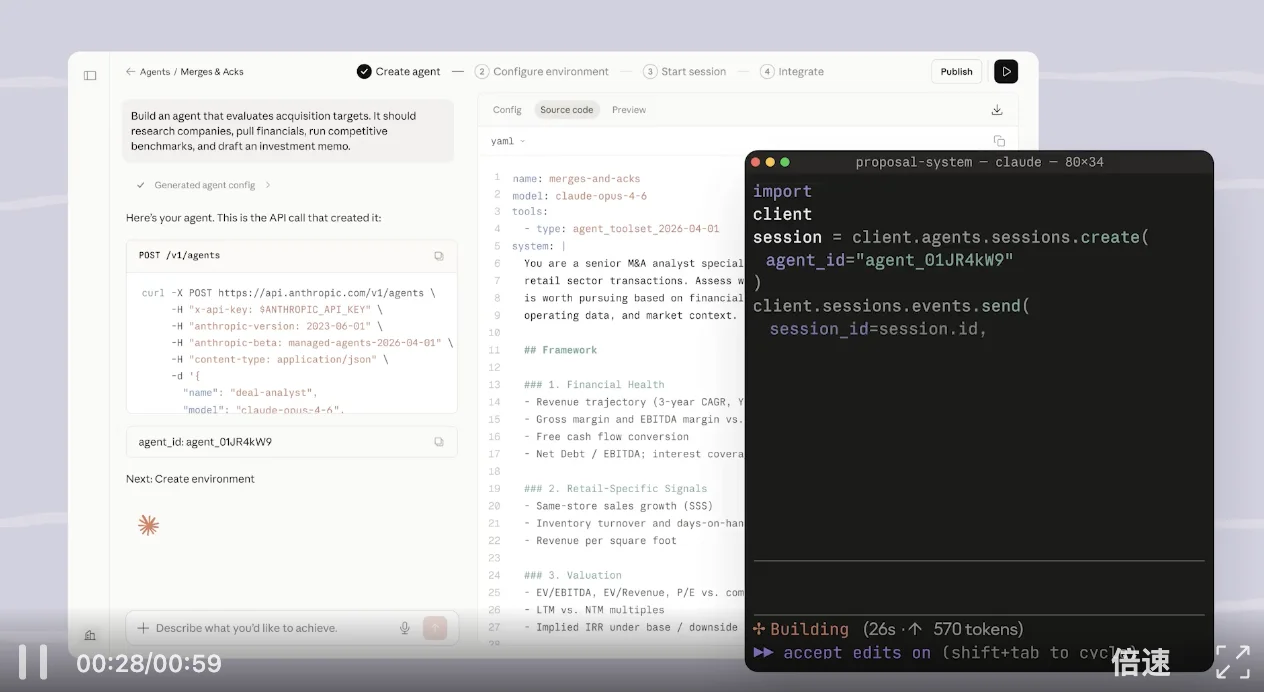Open the organization building icon

click(x=90, y=635)
